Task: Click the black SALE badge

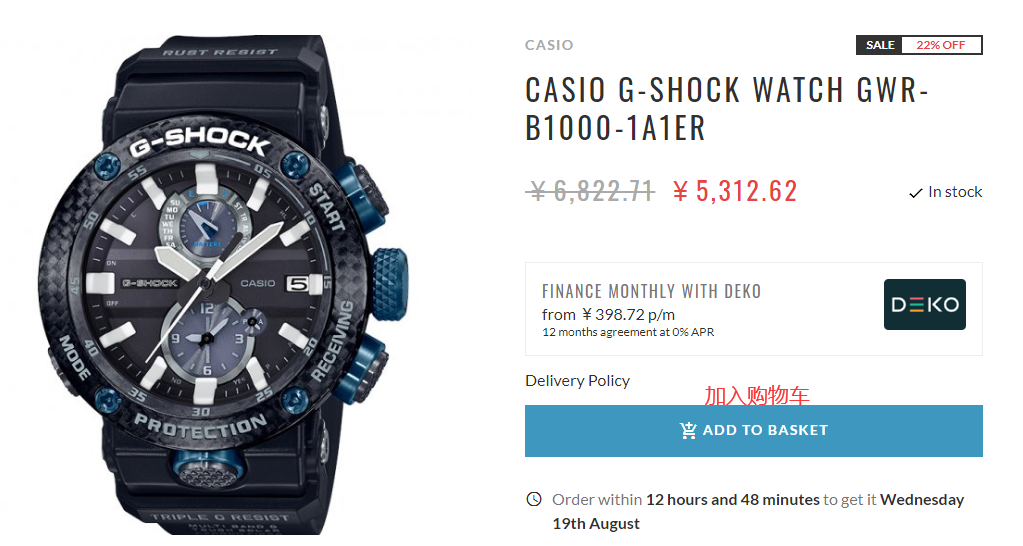Action: 880,45
